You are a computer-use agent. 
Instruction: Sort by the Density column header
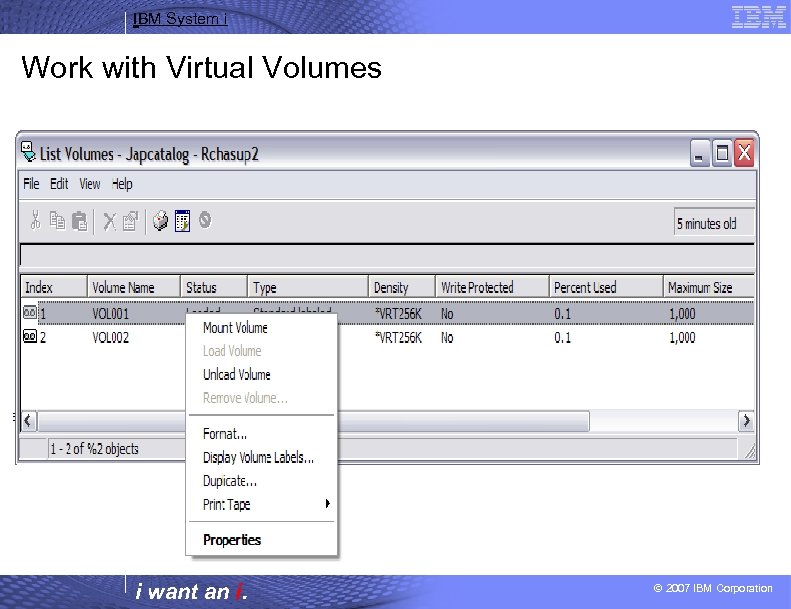coord(402,287)
